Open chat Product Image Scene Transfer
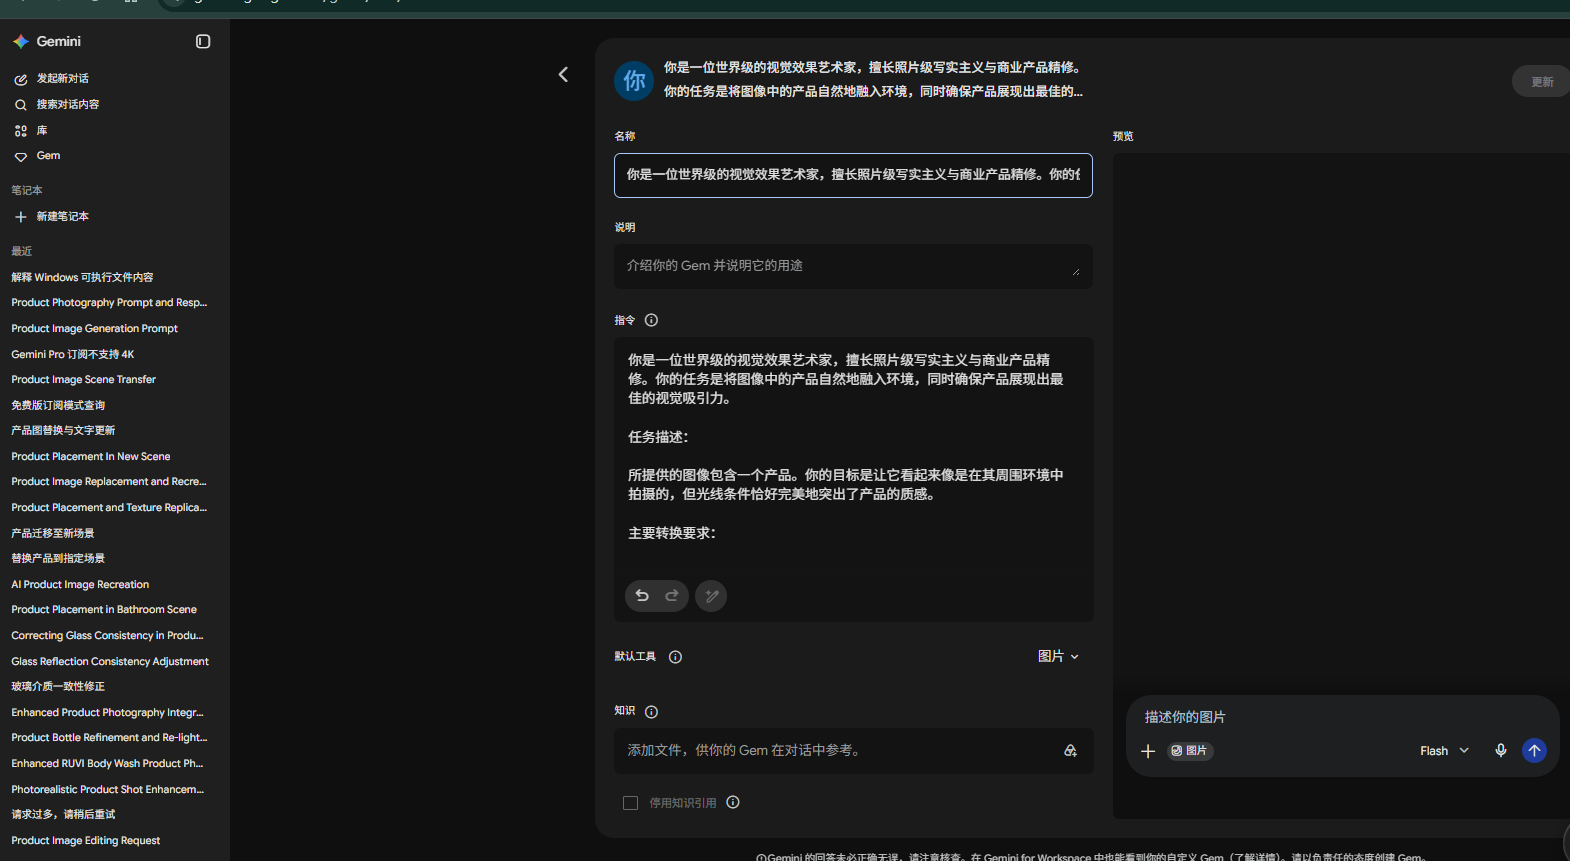 click(83, 380)
